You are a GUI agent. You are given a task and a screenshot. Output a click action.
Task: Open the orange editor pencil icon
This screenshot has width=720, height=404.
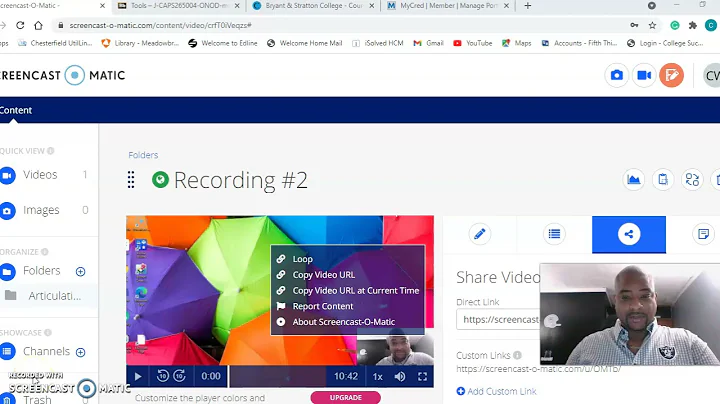[x=671, y=75]
